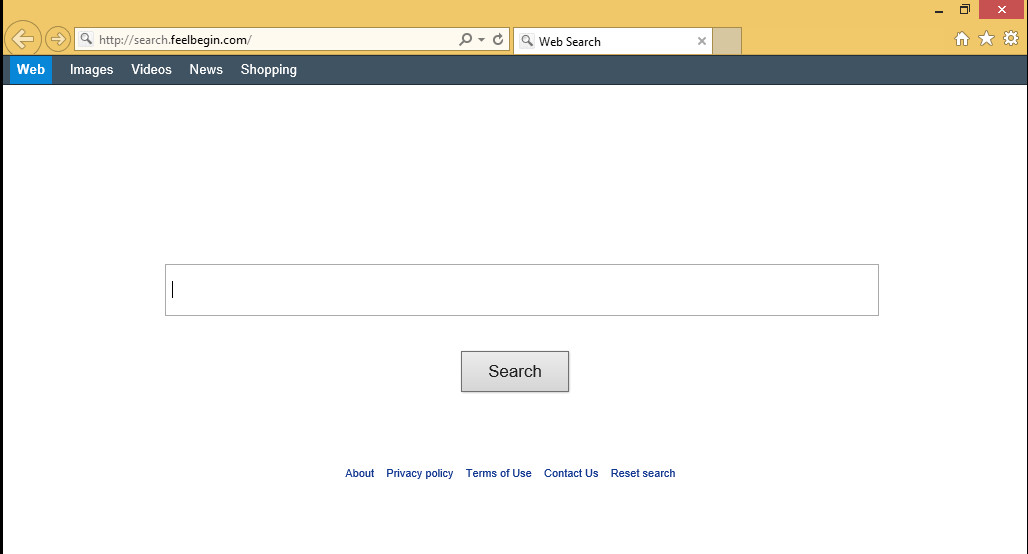Switch to Shopping search
Screen dimensions: 1028x554
point(269,69)
